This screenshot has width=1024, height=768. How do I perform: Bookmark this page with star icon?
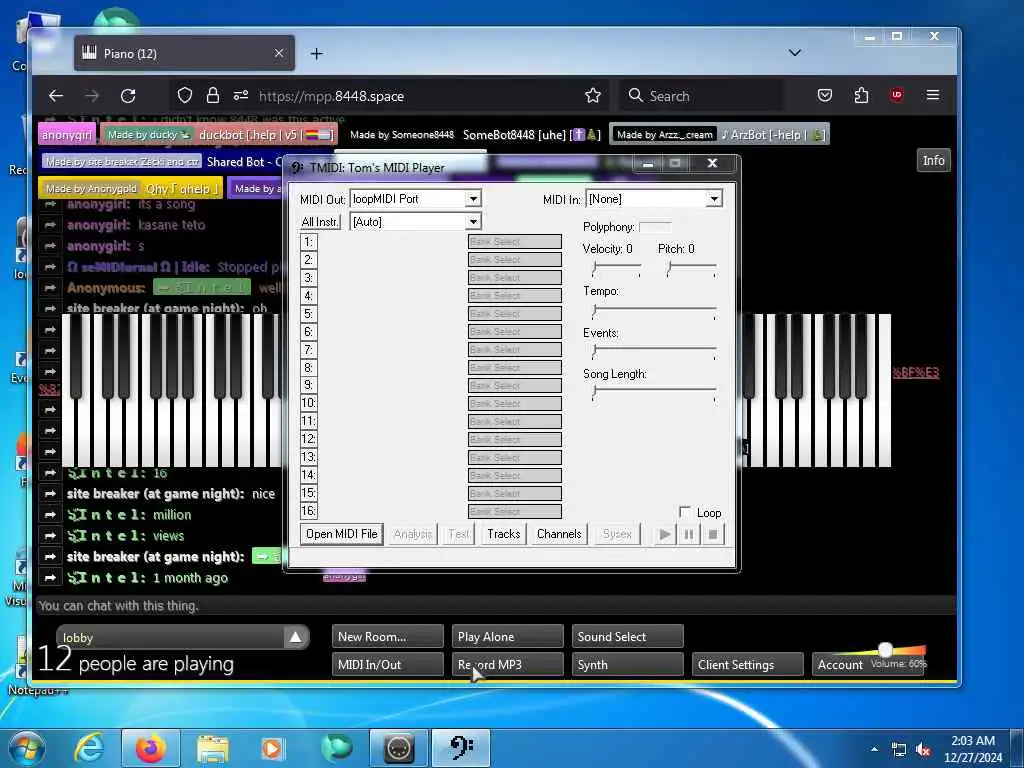[x=593, y=96]
